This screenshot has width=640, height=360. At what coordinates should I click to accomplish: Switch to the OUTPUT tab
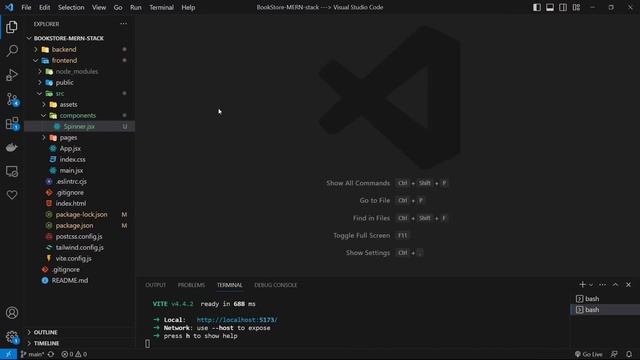tap(156, 285)
